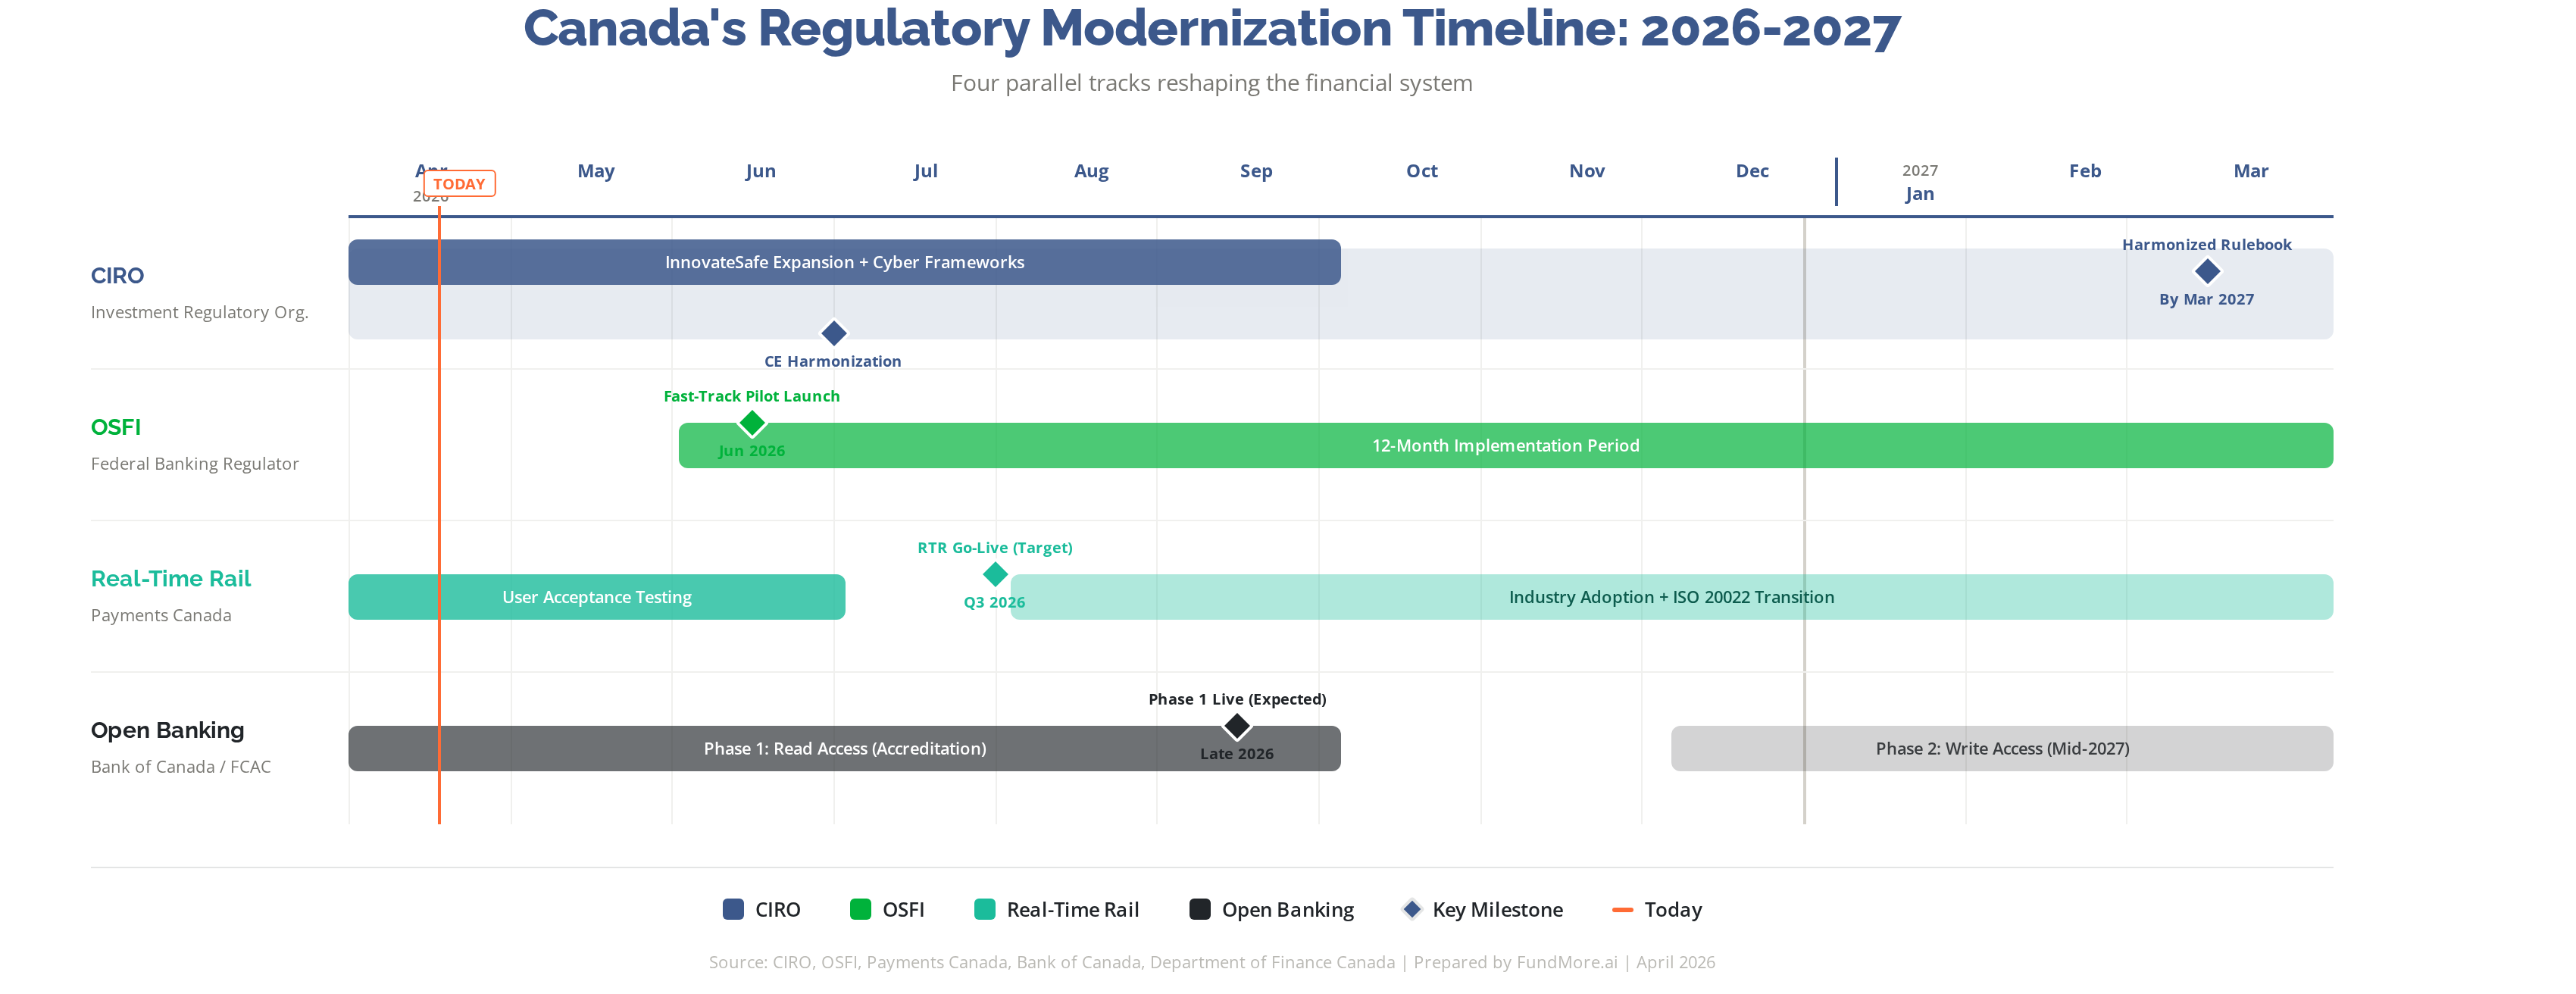
Task: Click the Phase 1 Live (Expected) milestone
Action: [x=1237, y=726]
